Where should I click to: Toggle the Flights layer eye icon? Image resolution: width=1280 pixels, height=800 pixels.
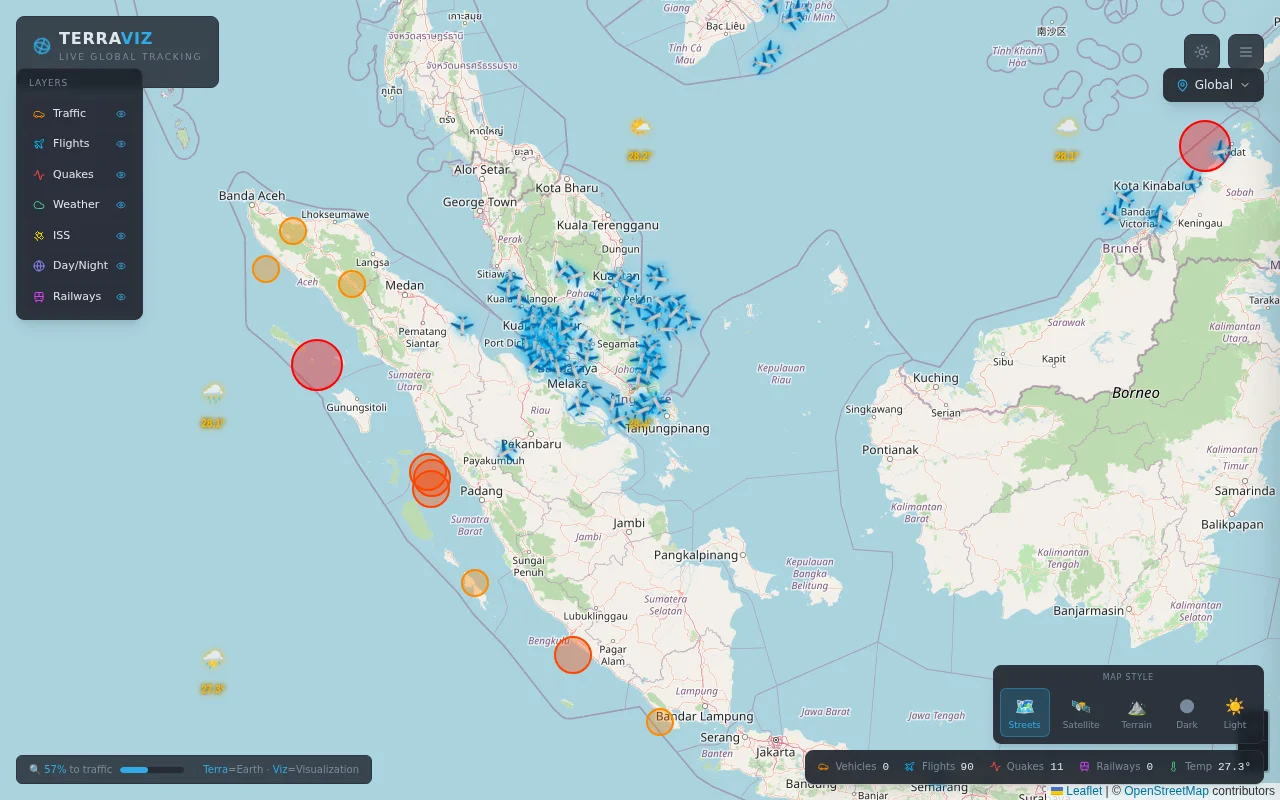pyautogui.click(x=121, y=144)
